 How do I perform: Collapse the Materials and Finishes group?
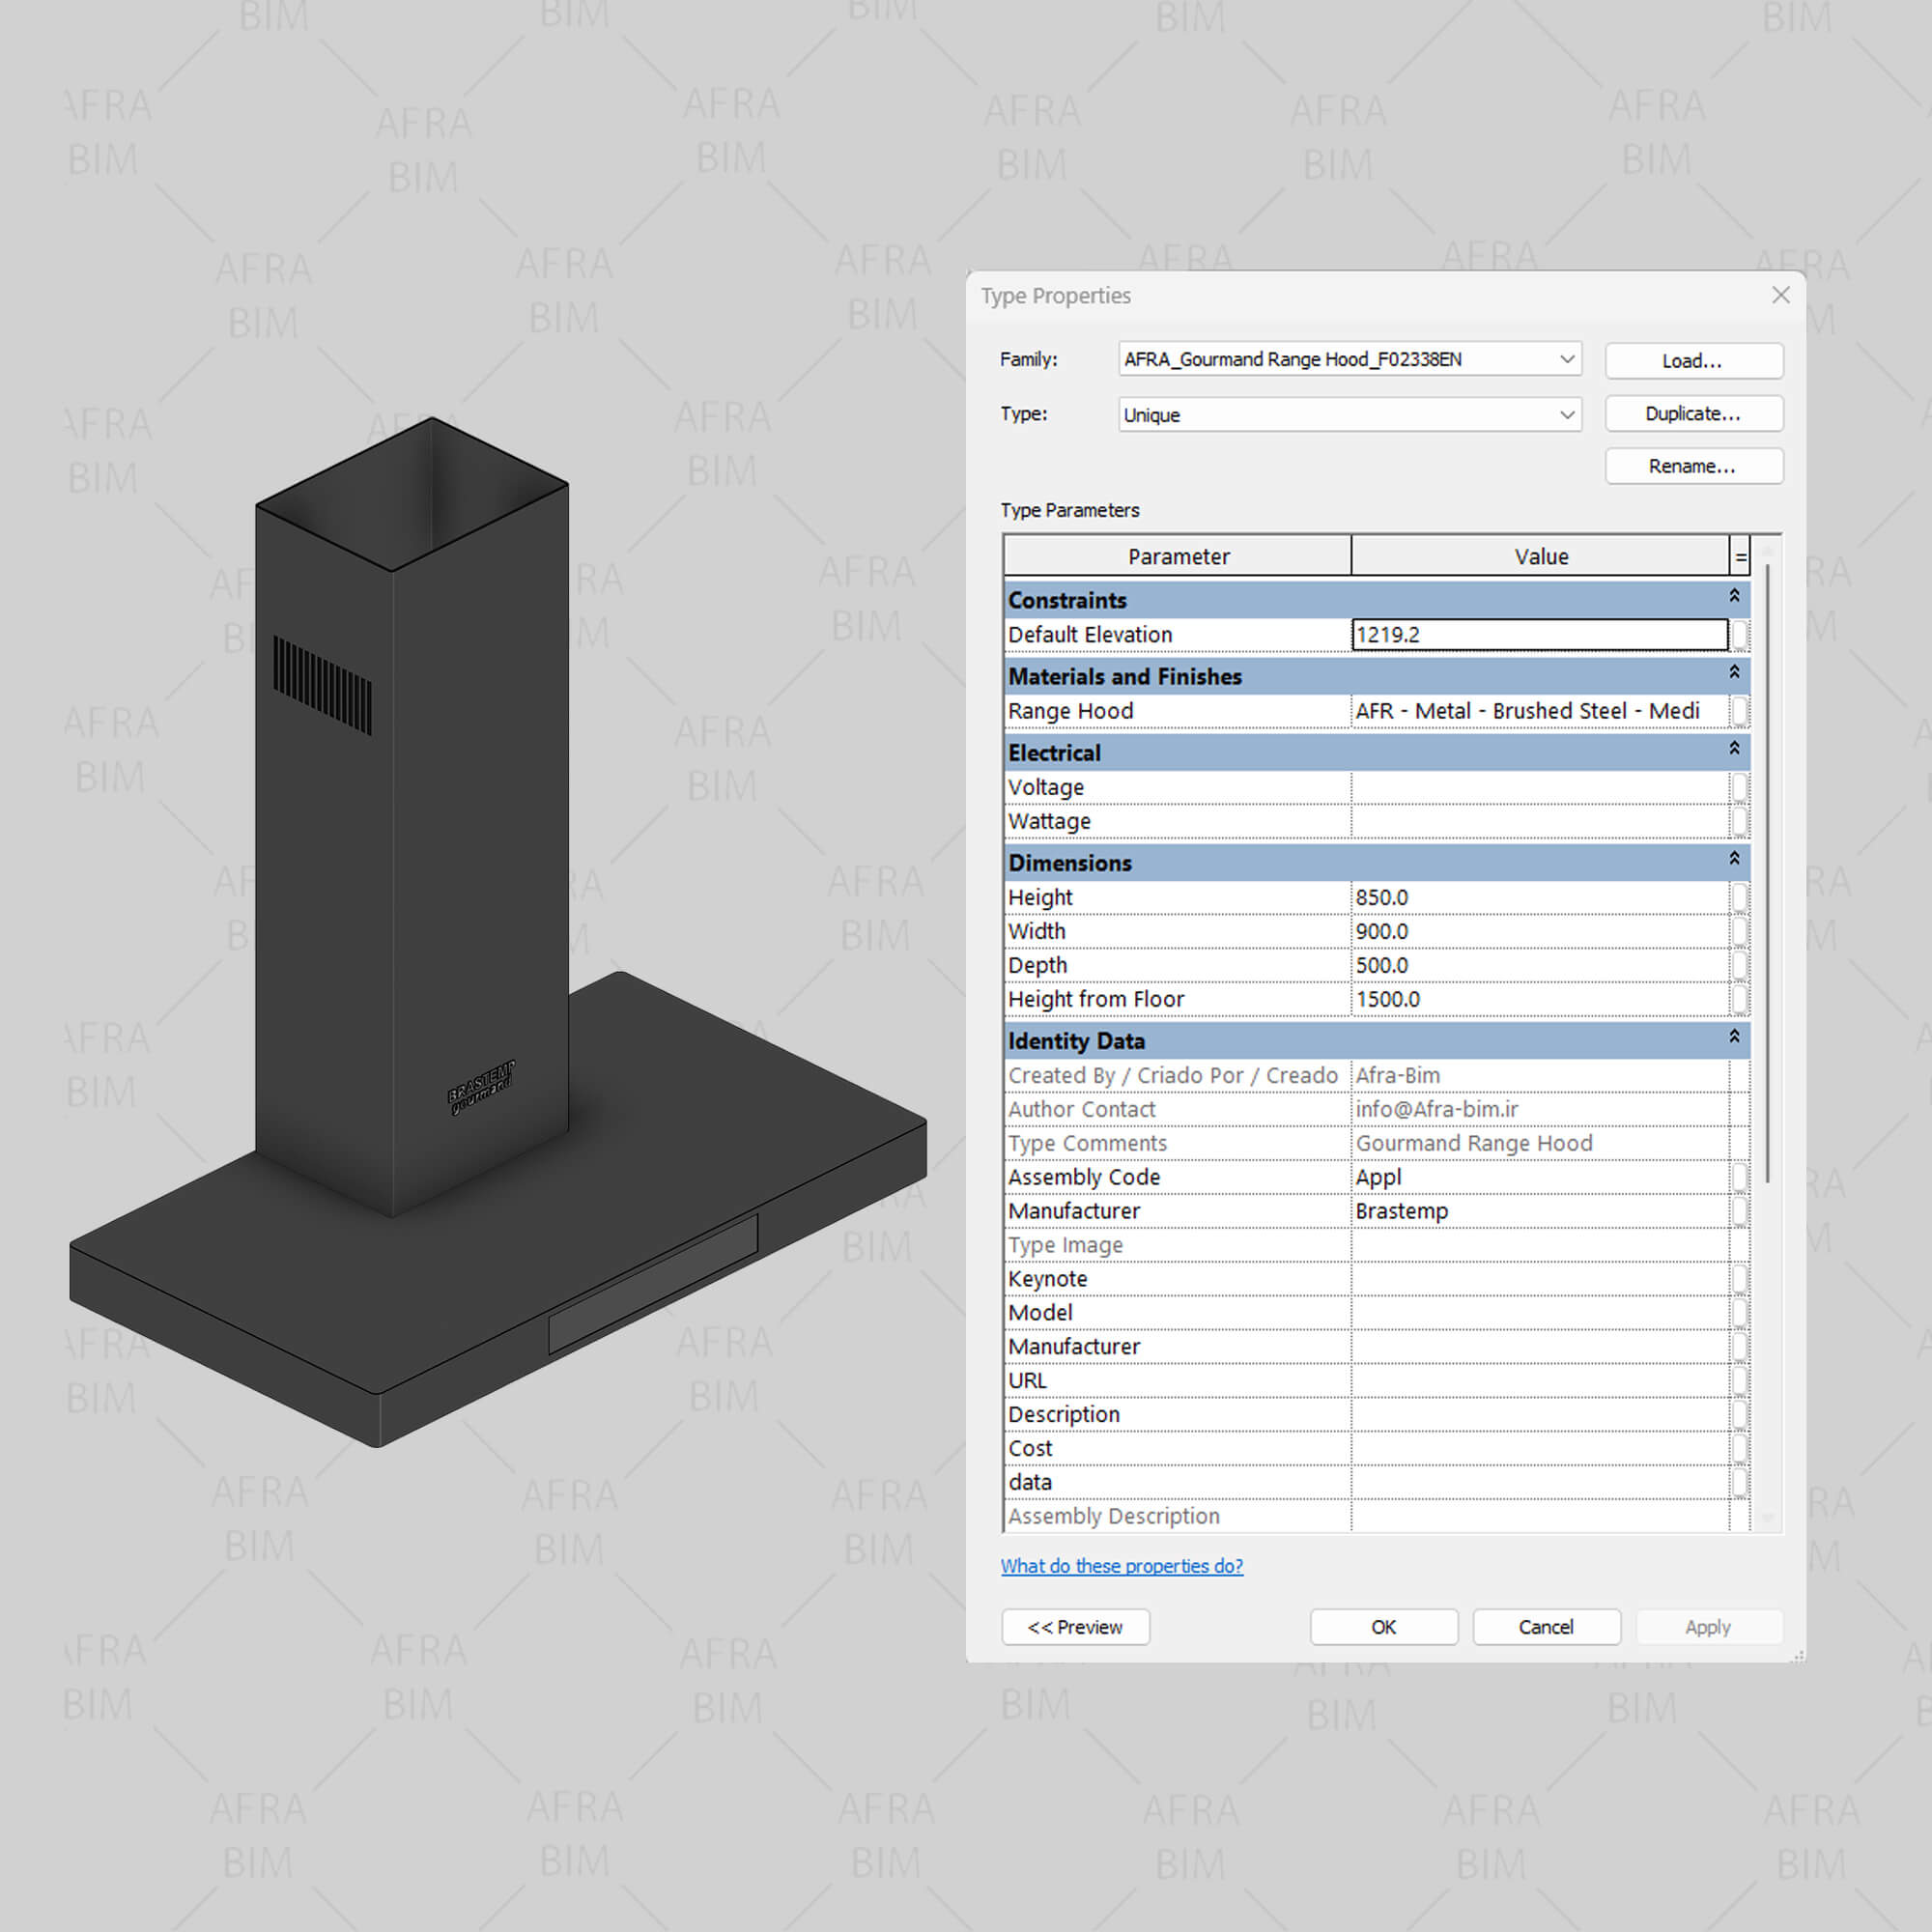[1734, 672]
